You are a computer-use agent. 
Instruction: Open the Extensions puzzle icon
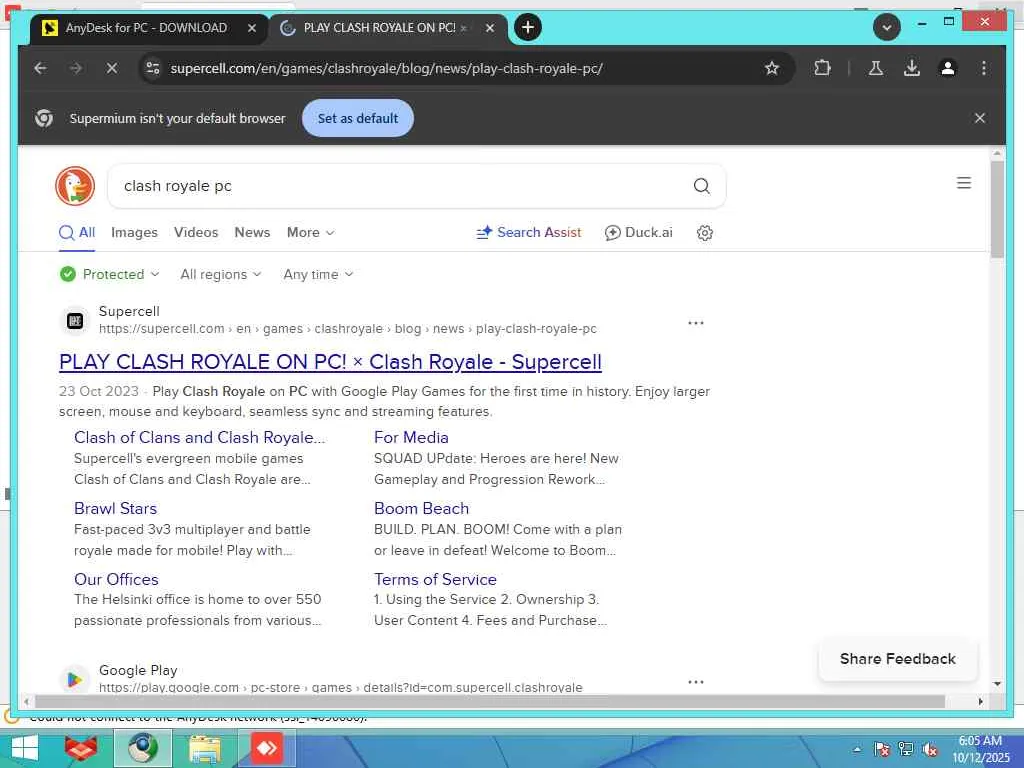coord(822,68)
